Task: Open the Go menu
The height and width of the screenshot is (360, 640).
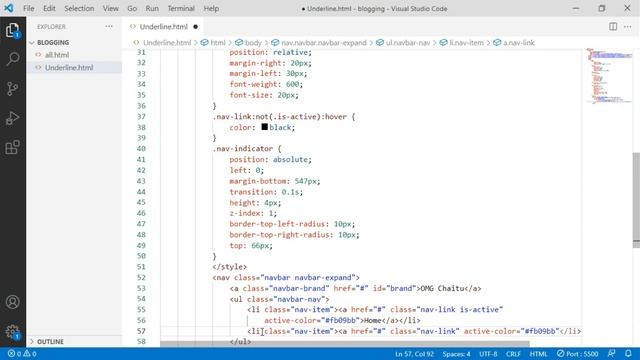Action: 132,9
